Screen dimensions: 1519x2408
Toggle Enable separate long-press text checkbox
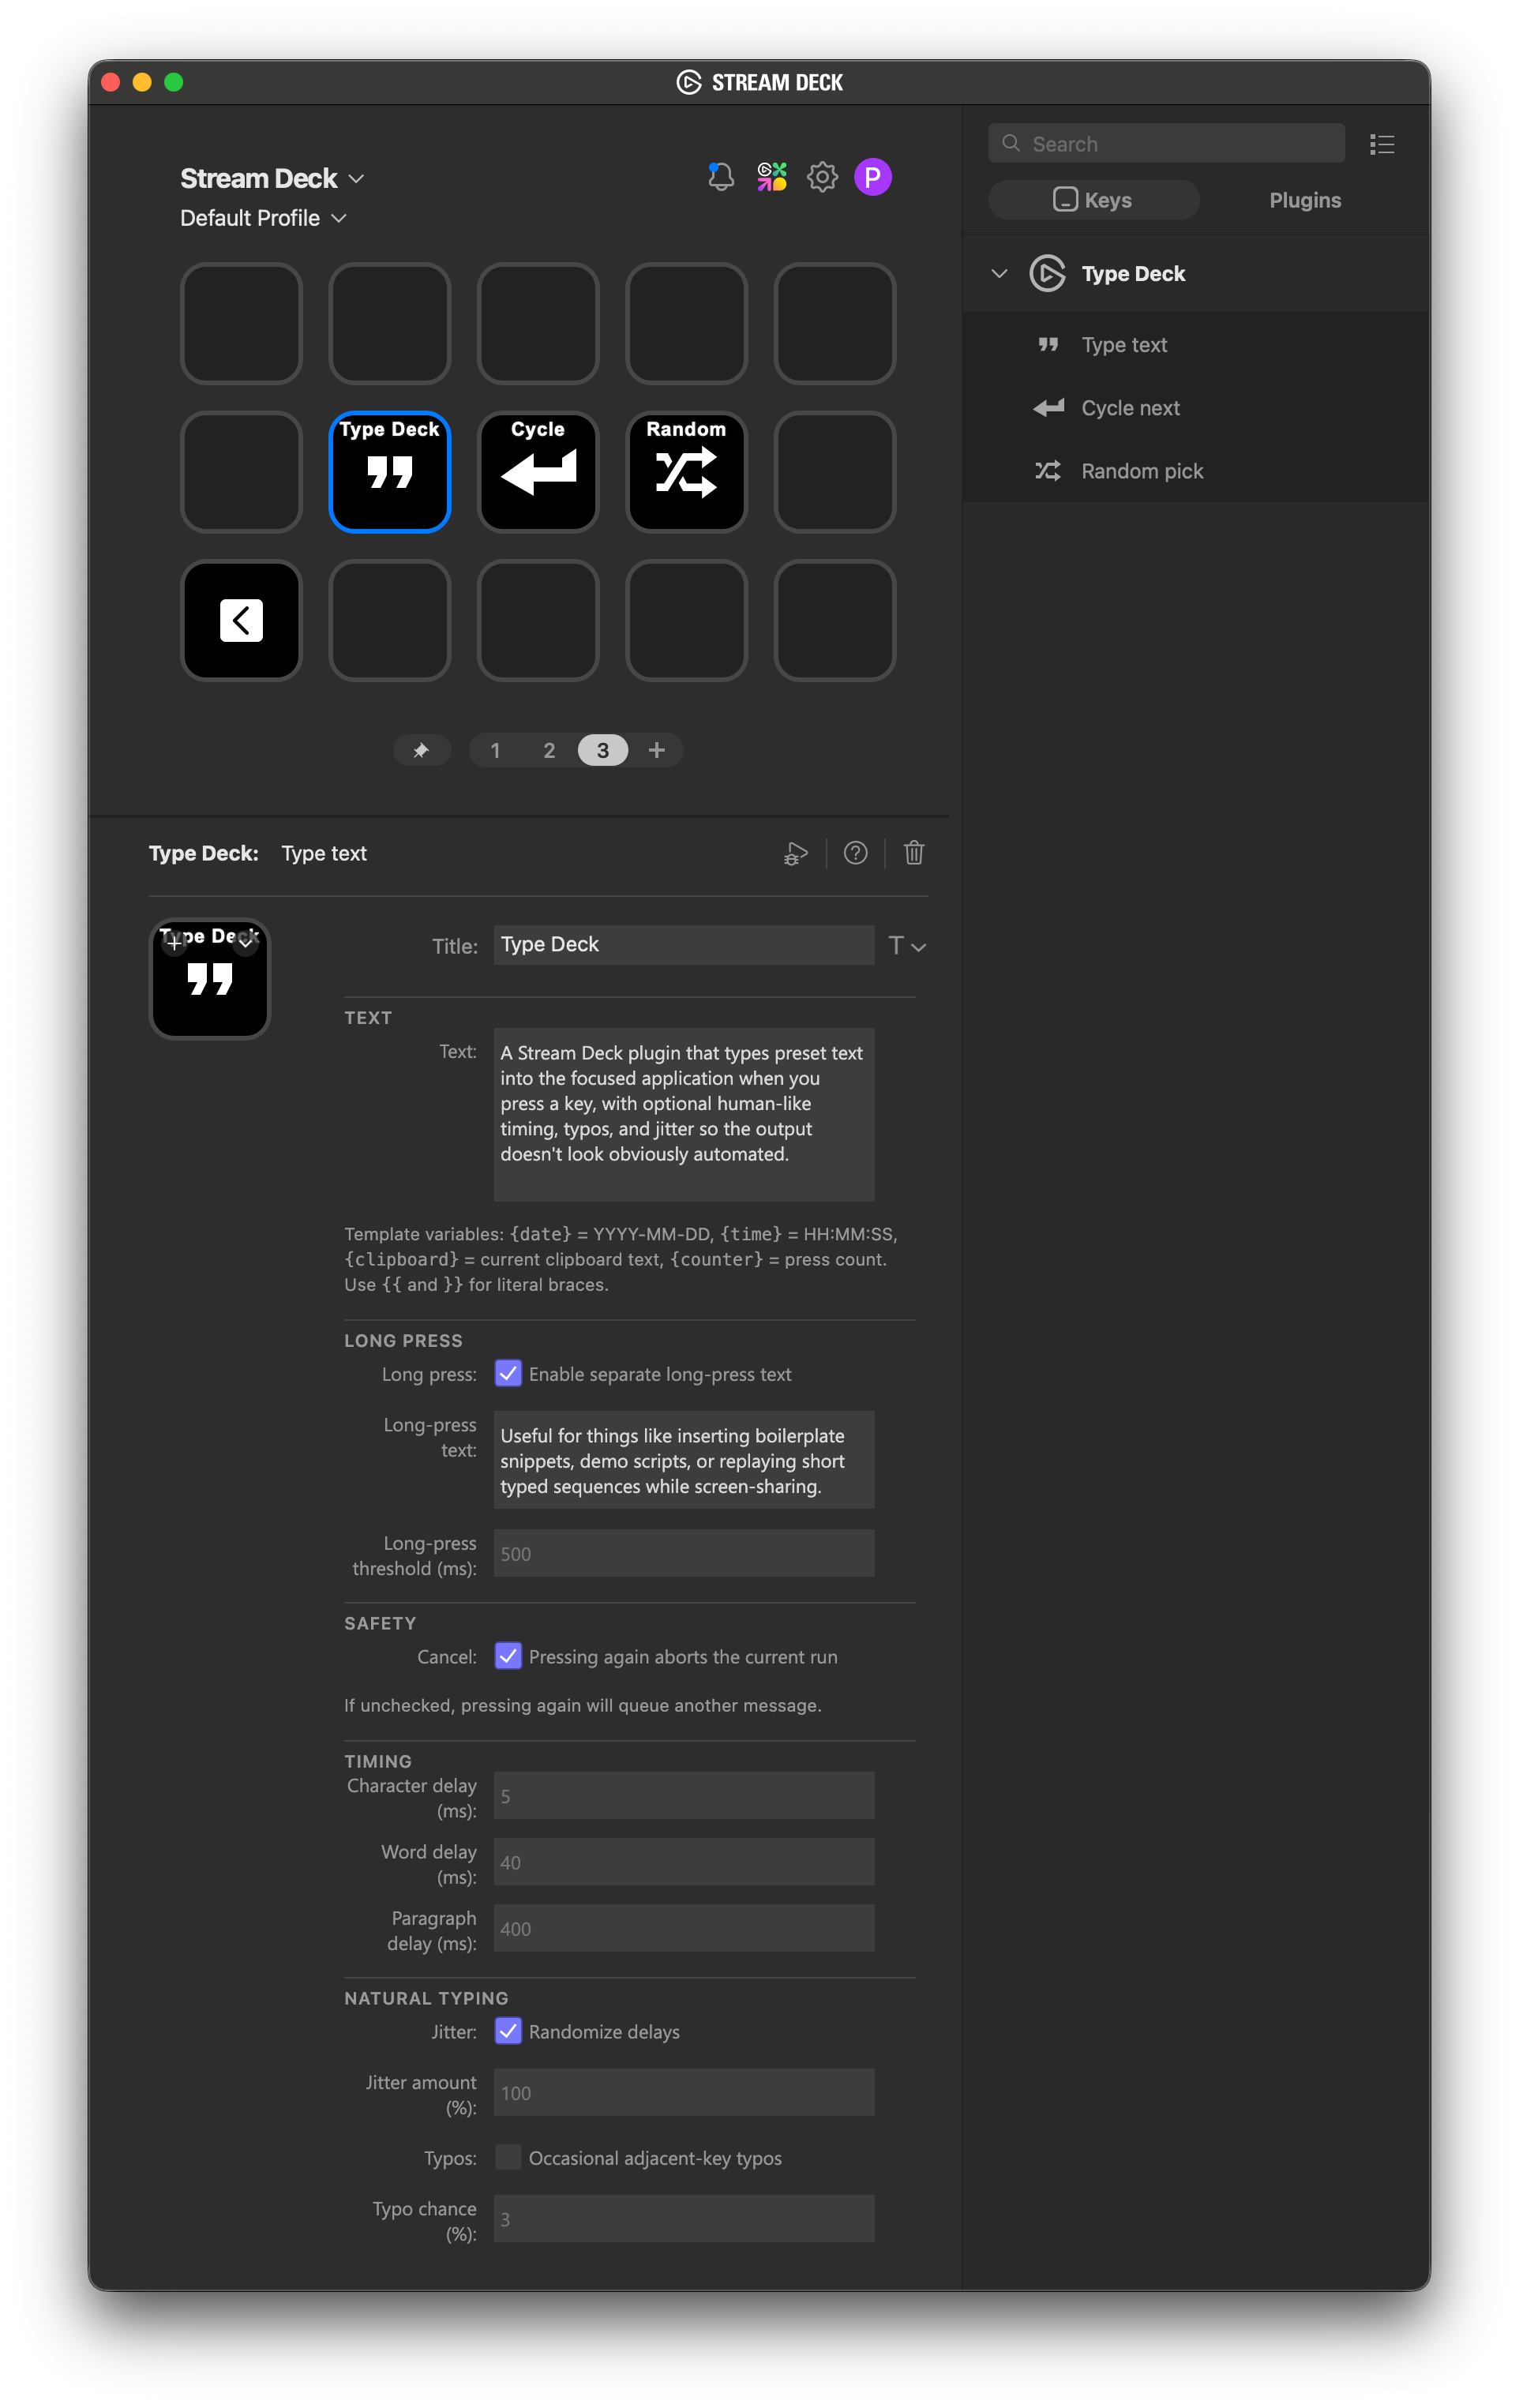pyautogui.click(x=508, y=1373)
